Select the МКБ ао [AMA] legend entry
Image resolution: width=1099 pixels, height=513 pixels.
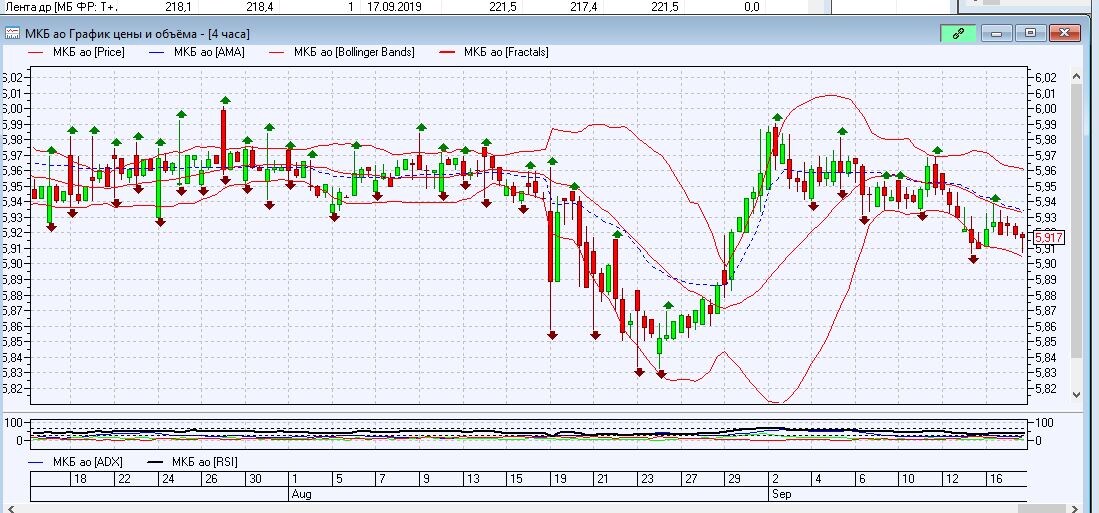pyautogui.click(x=197, y=52)
